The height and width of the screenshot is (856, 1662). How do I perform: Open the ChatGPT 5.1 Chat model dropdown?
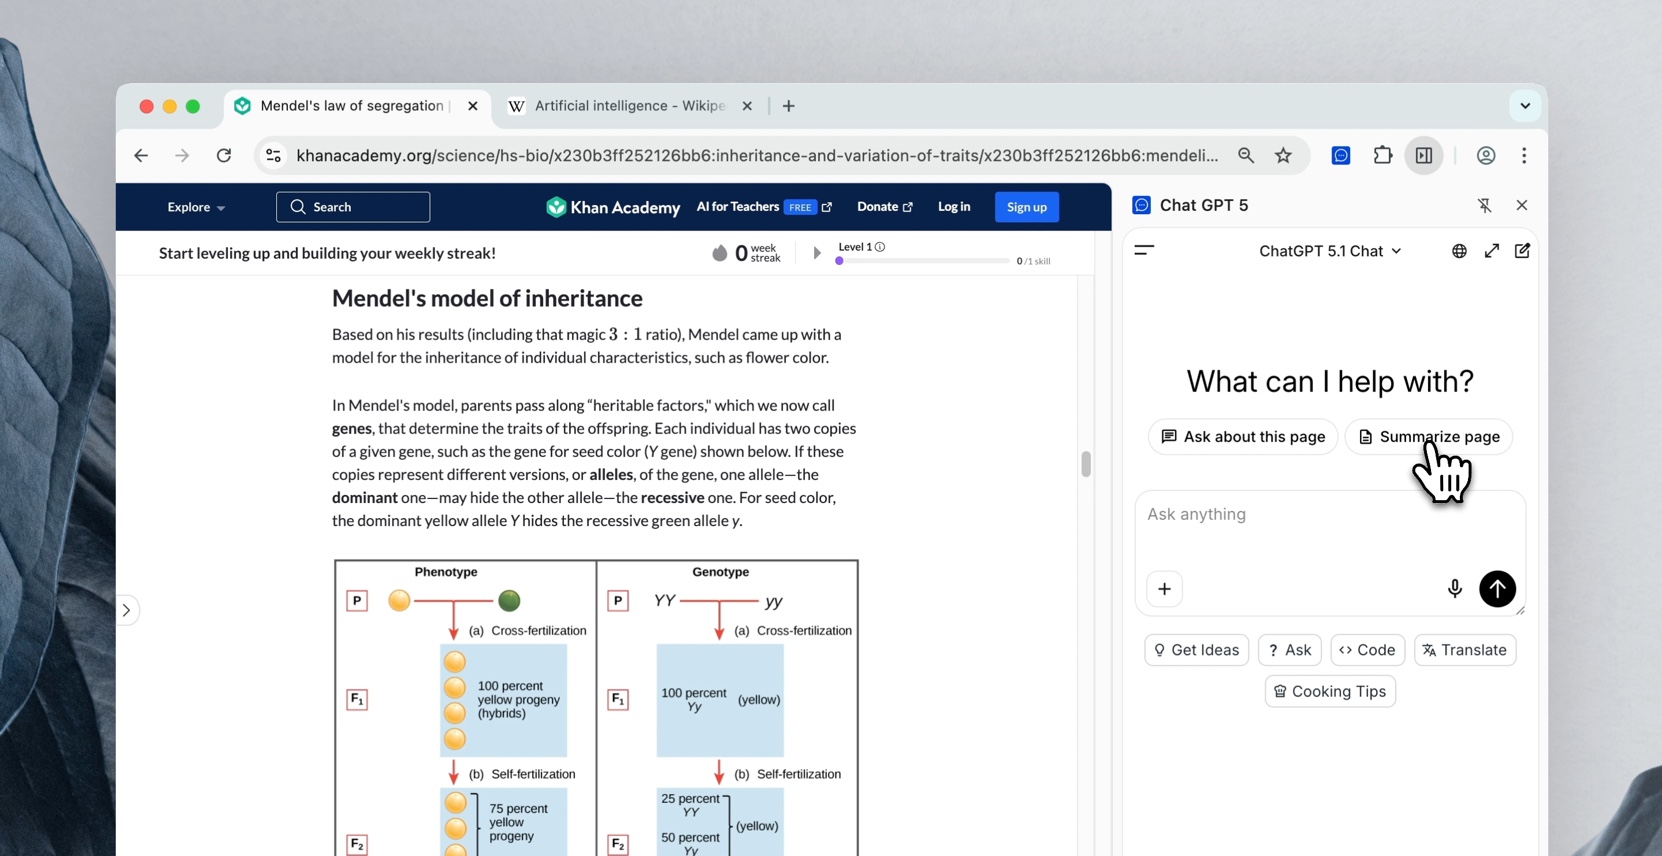[1329, 251]
